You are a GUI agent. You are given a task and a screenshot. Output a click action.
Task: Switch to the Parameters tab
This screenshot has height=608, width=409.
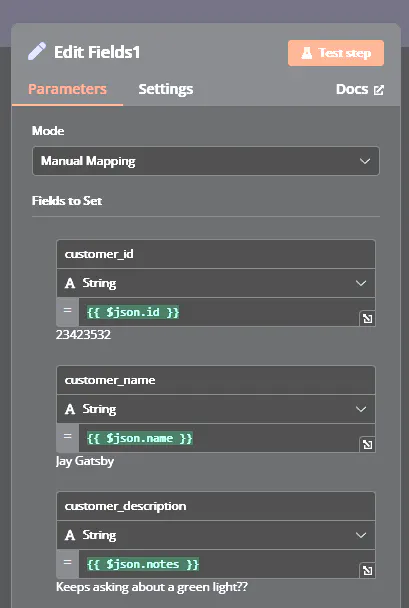pyautogui.click(x=67, y=89)
